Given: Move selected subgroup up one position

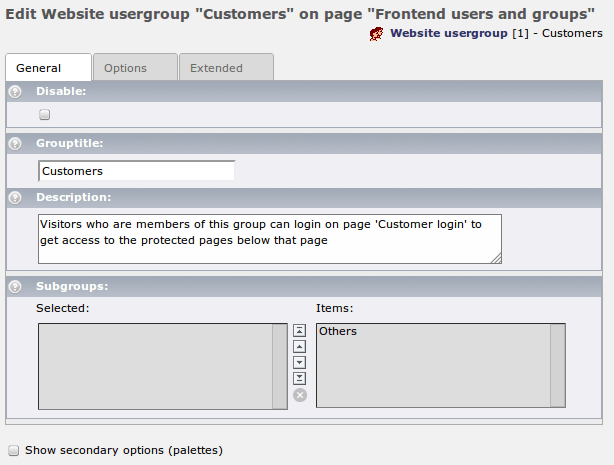Looking at the screenshot, I should pos(299,346).
